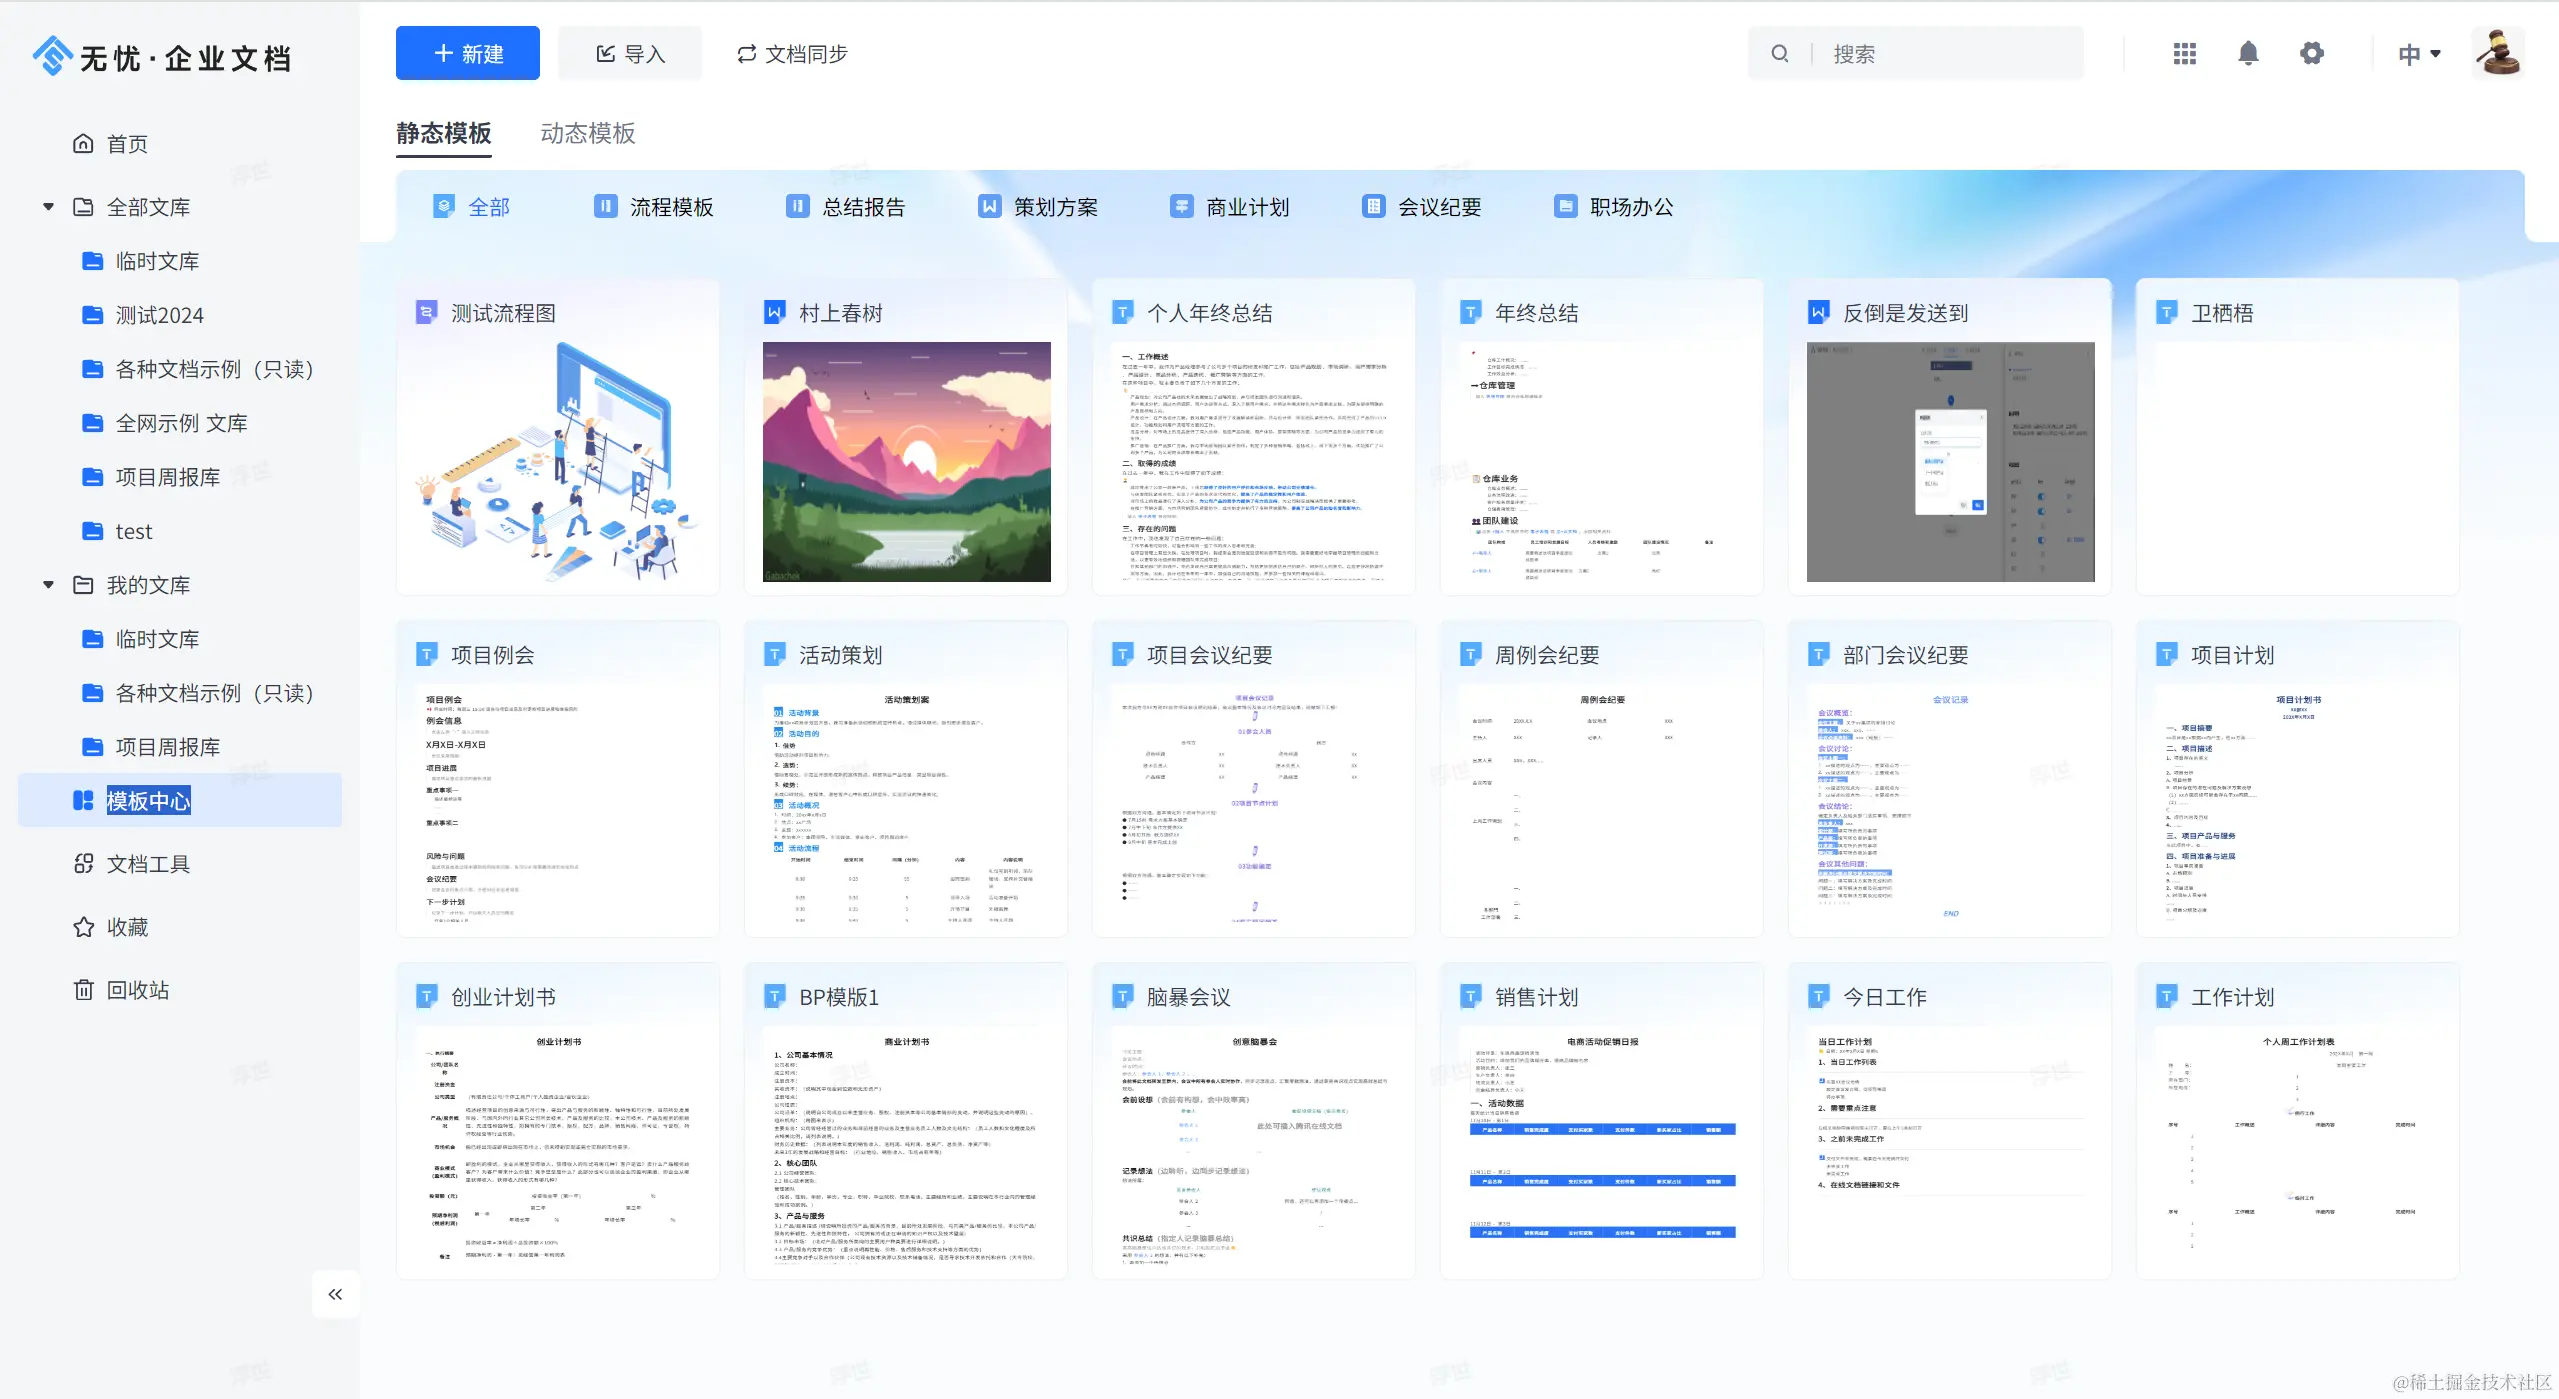The width and height of the screenshot is (2559, 1399).
Task: Open the settings gear icon
Action: click(2311, 54)
